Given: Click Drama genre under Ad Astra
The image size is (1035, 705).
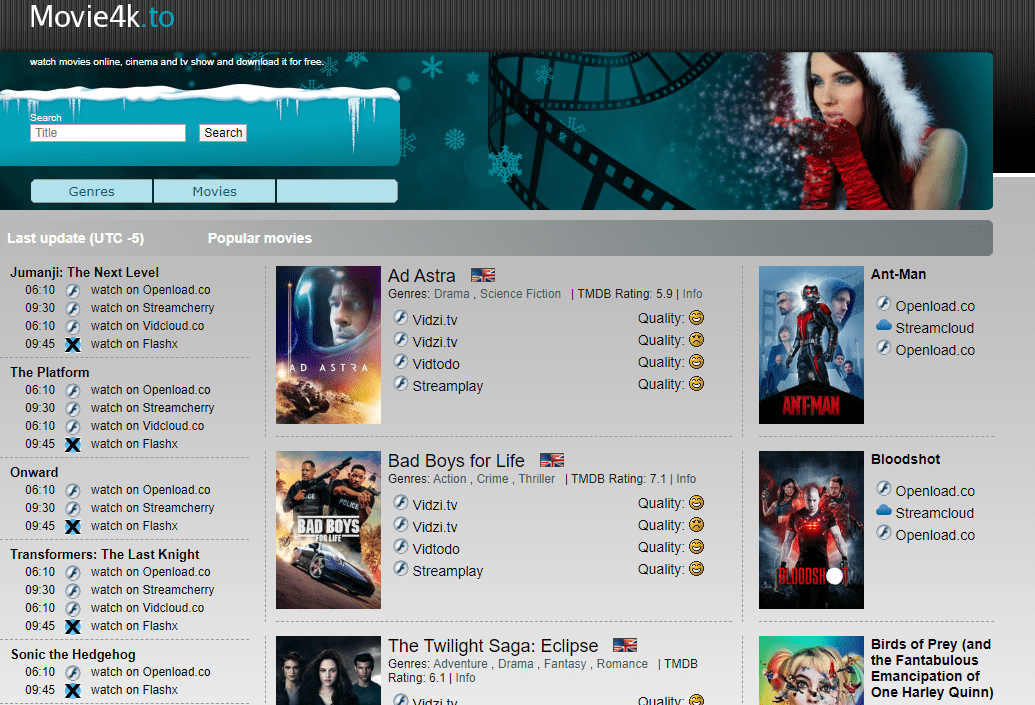Looking at the screenshot, I should 451,294.
